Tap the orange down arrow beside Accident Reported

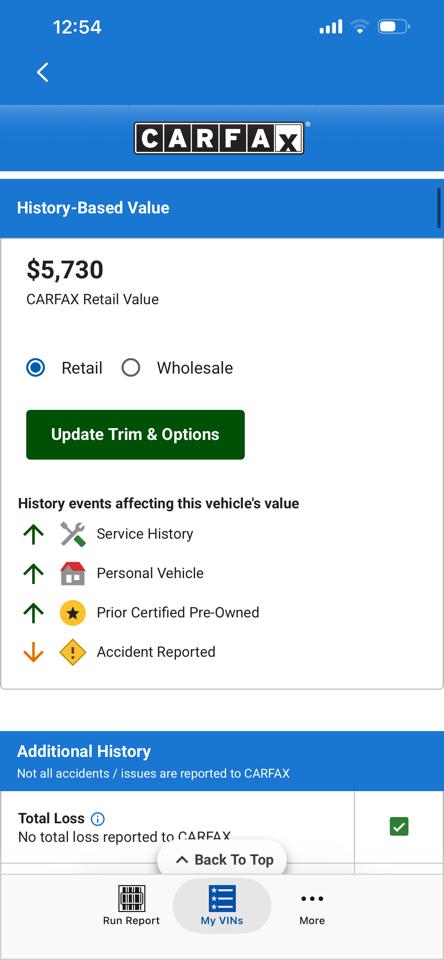[x=33, y=652]
